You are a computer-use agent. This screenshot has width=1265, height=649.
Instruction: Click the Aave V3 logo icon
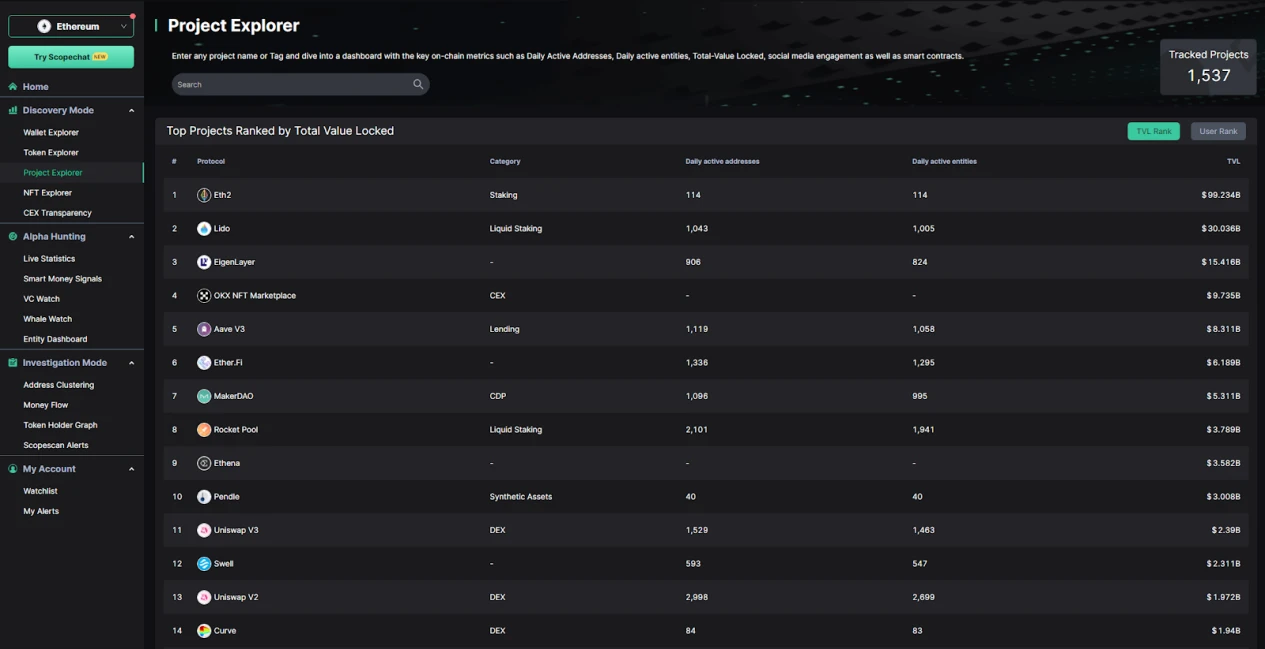(204, 329)
